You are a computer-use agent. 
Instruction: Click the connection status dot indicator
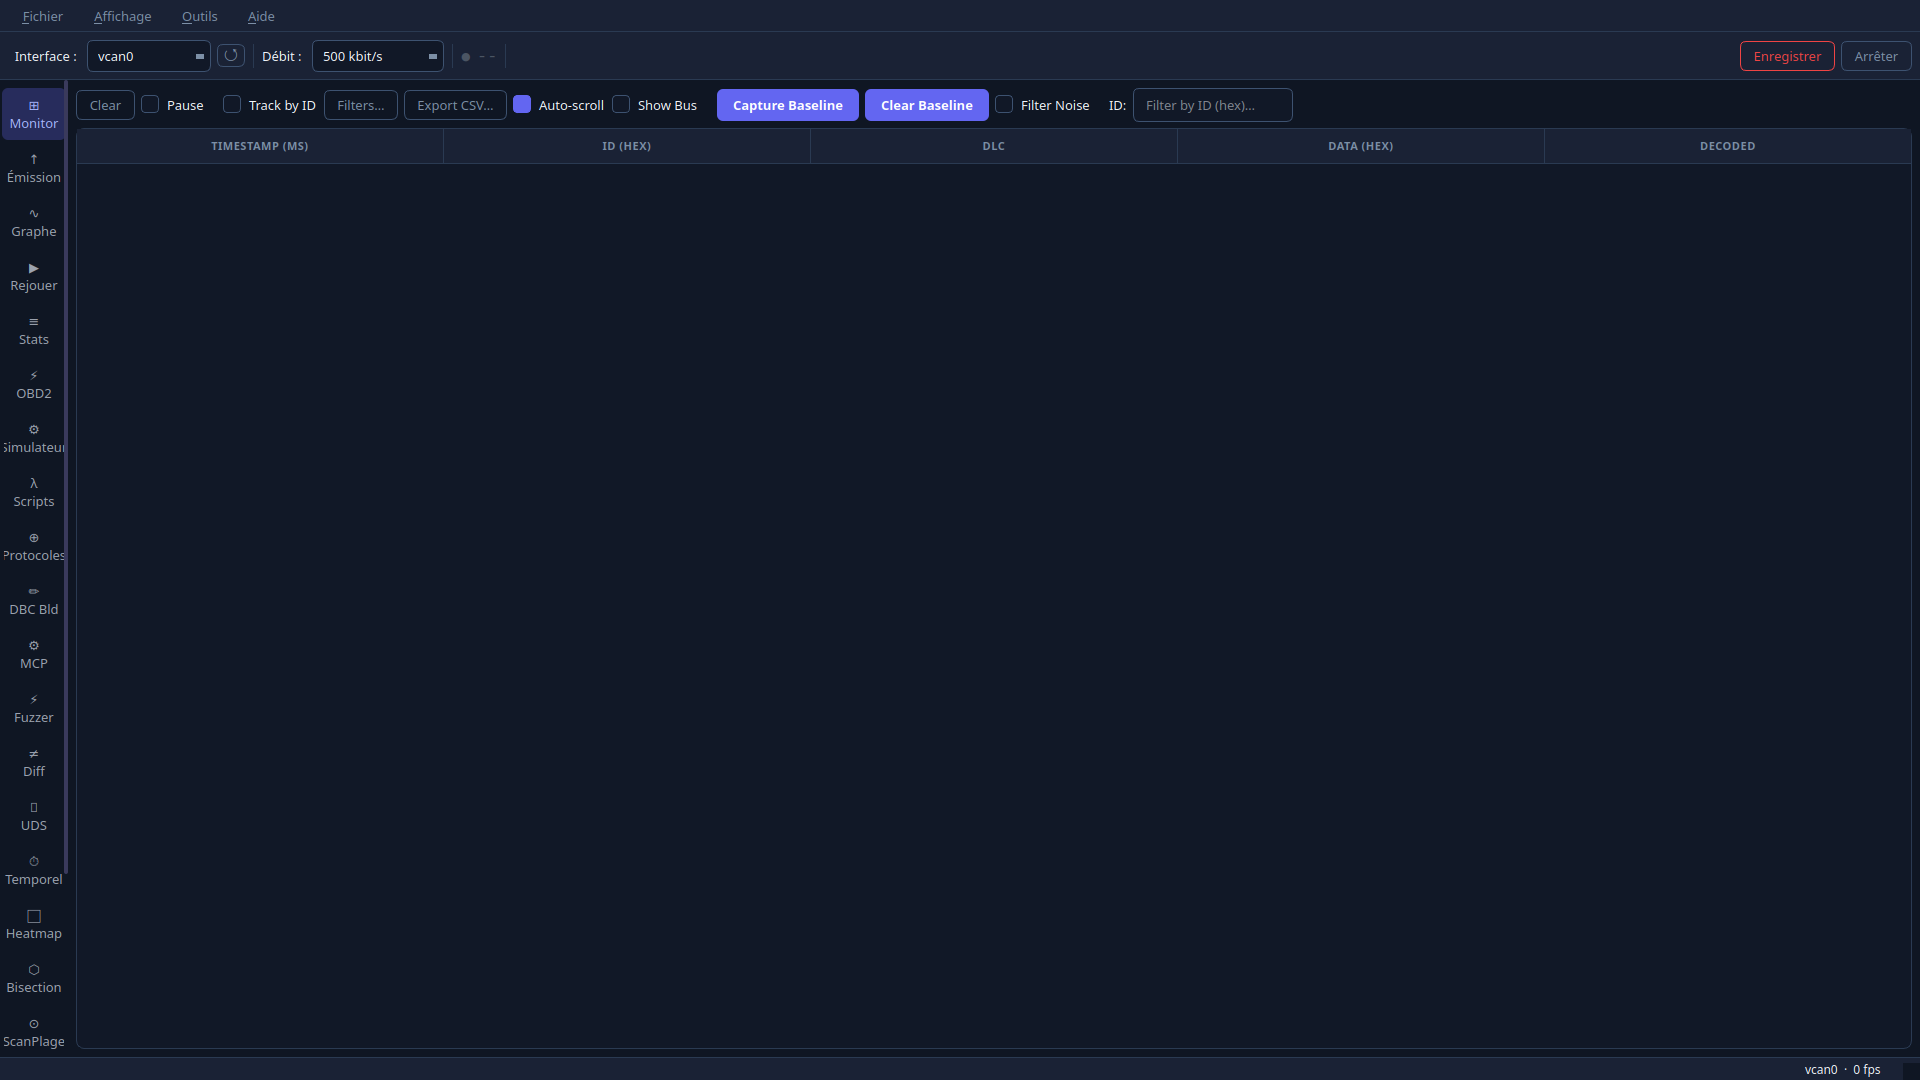466,57
